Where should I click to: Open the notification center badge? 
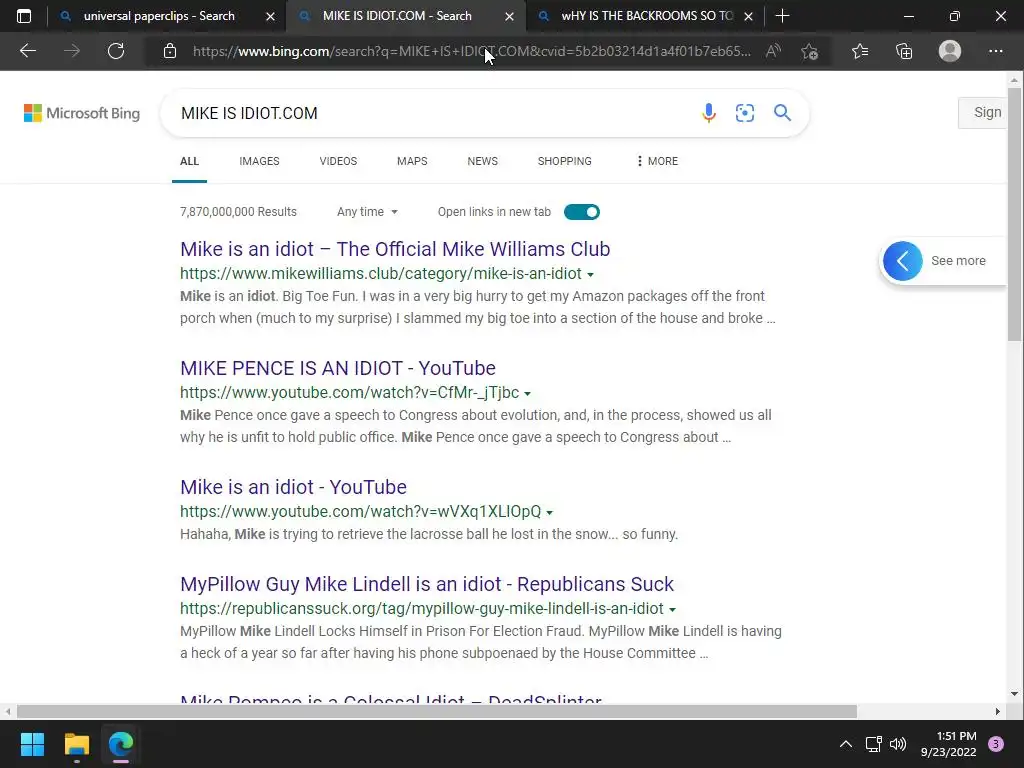tap(996, 744)
